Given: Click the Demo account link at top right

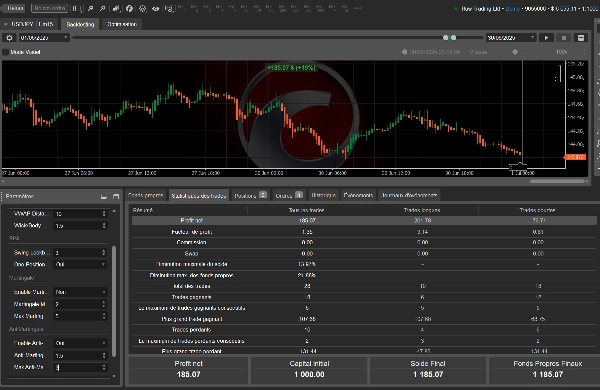Looking at the screenshot, I should [x=512, y=8].
